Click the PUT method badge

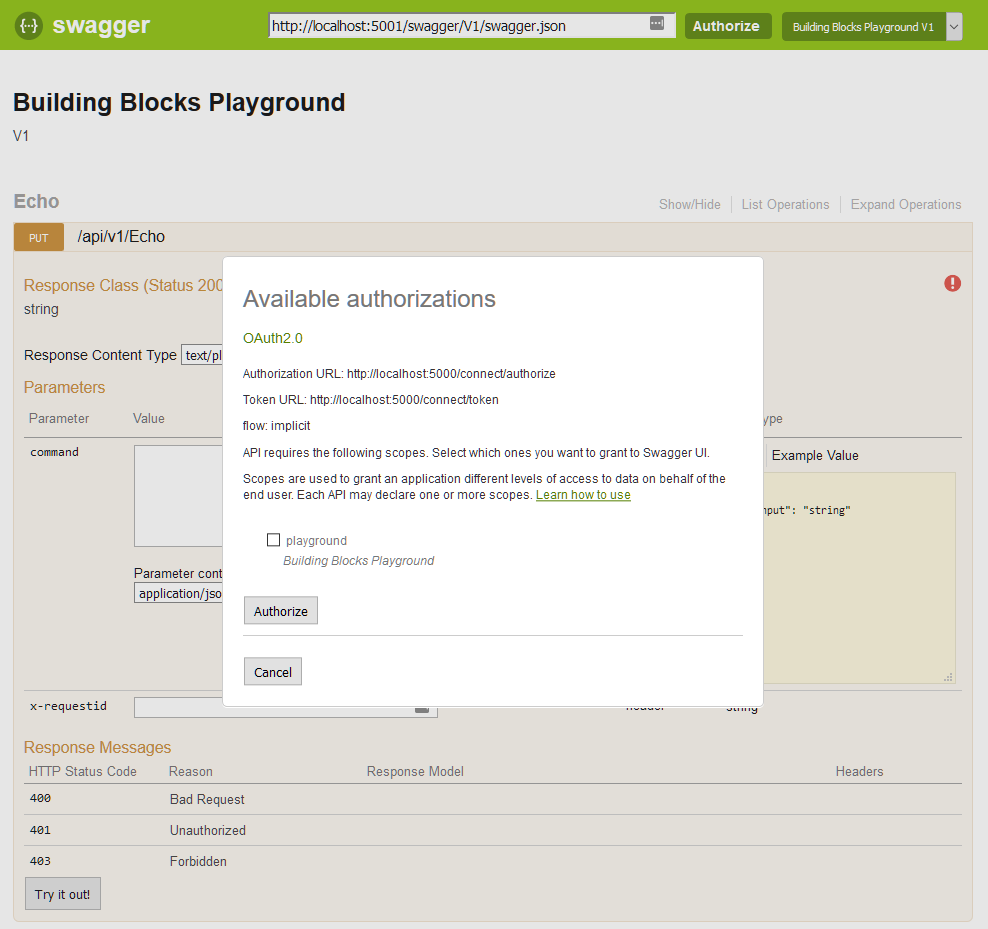click(38, 238)
